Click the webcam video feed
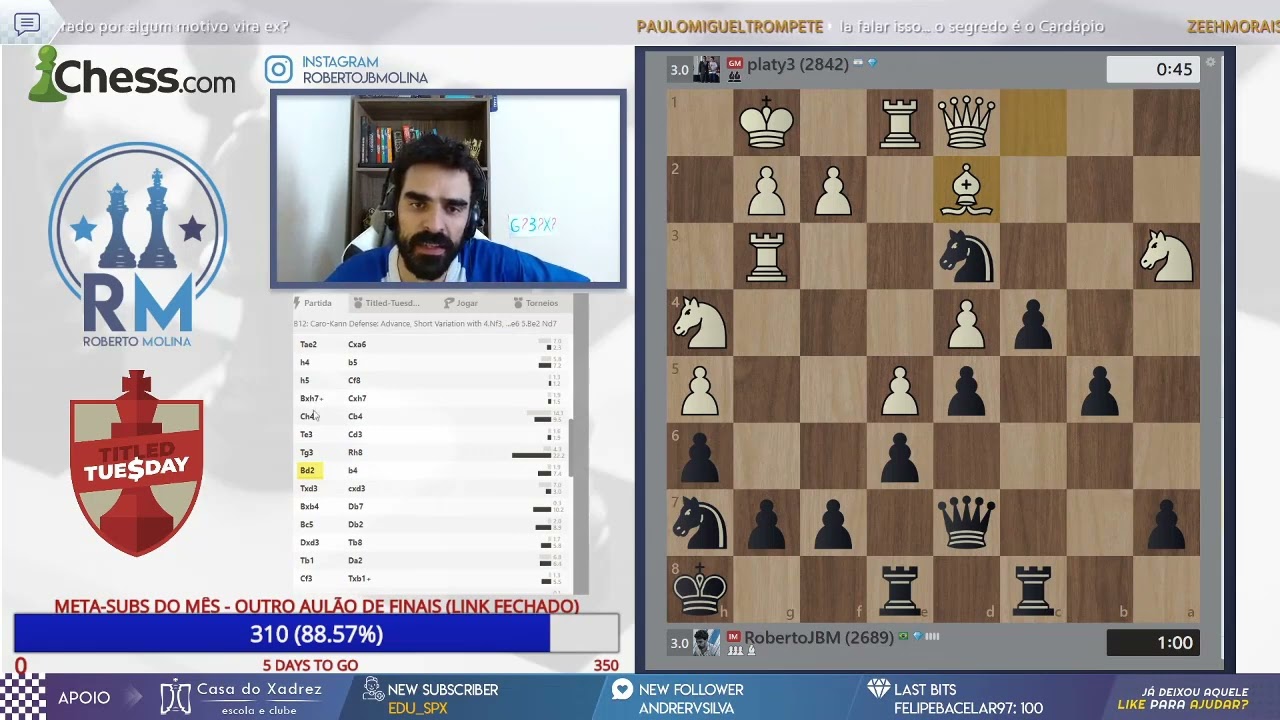The height and width of the screenshot is (720, 1280). [x=448, y=189]
